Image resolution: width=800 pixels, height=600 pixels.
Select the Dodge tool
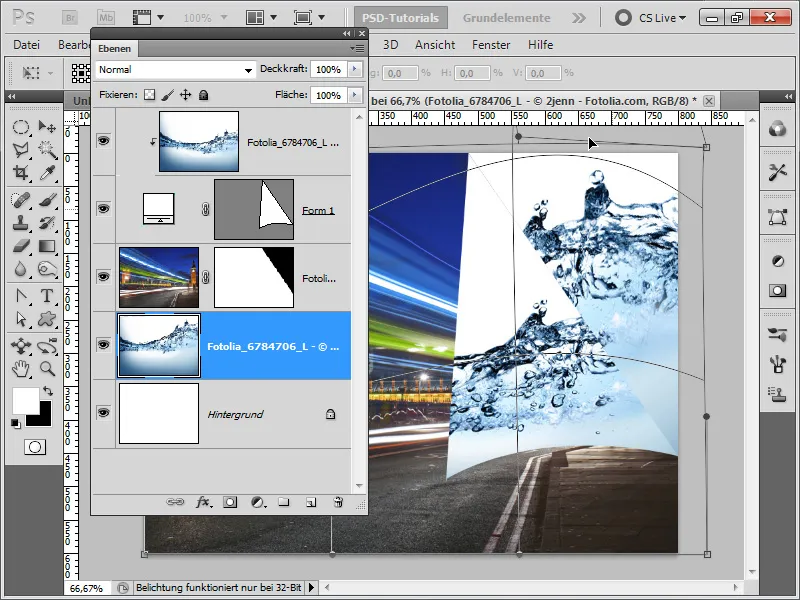pyautogui.click(x=47, y=269)
